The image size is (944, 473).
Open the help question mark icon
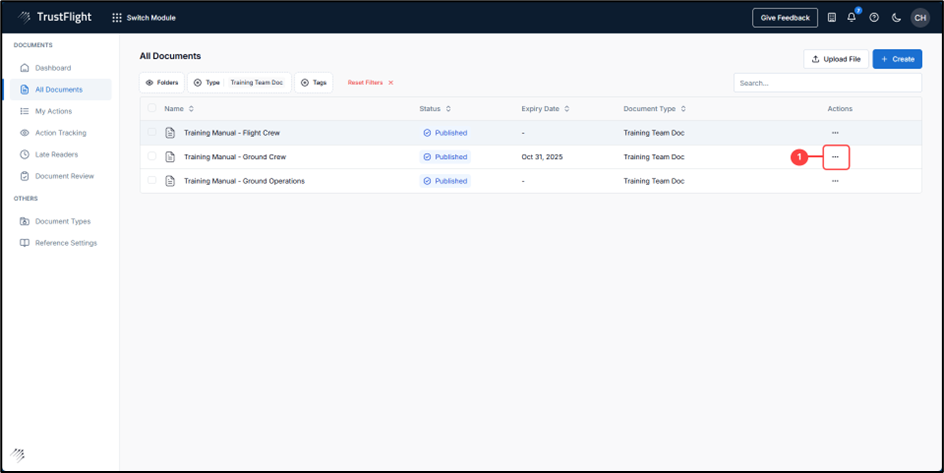coord(874,17)
